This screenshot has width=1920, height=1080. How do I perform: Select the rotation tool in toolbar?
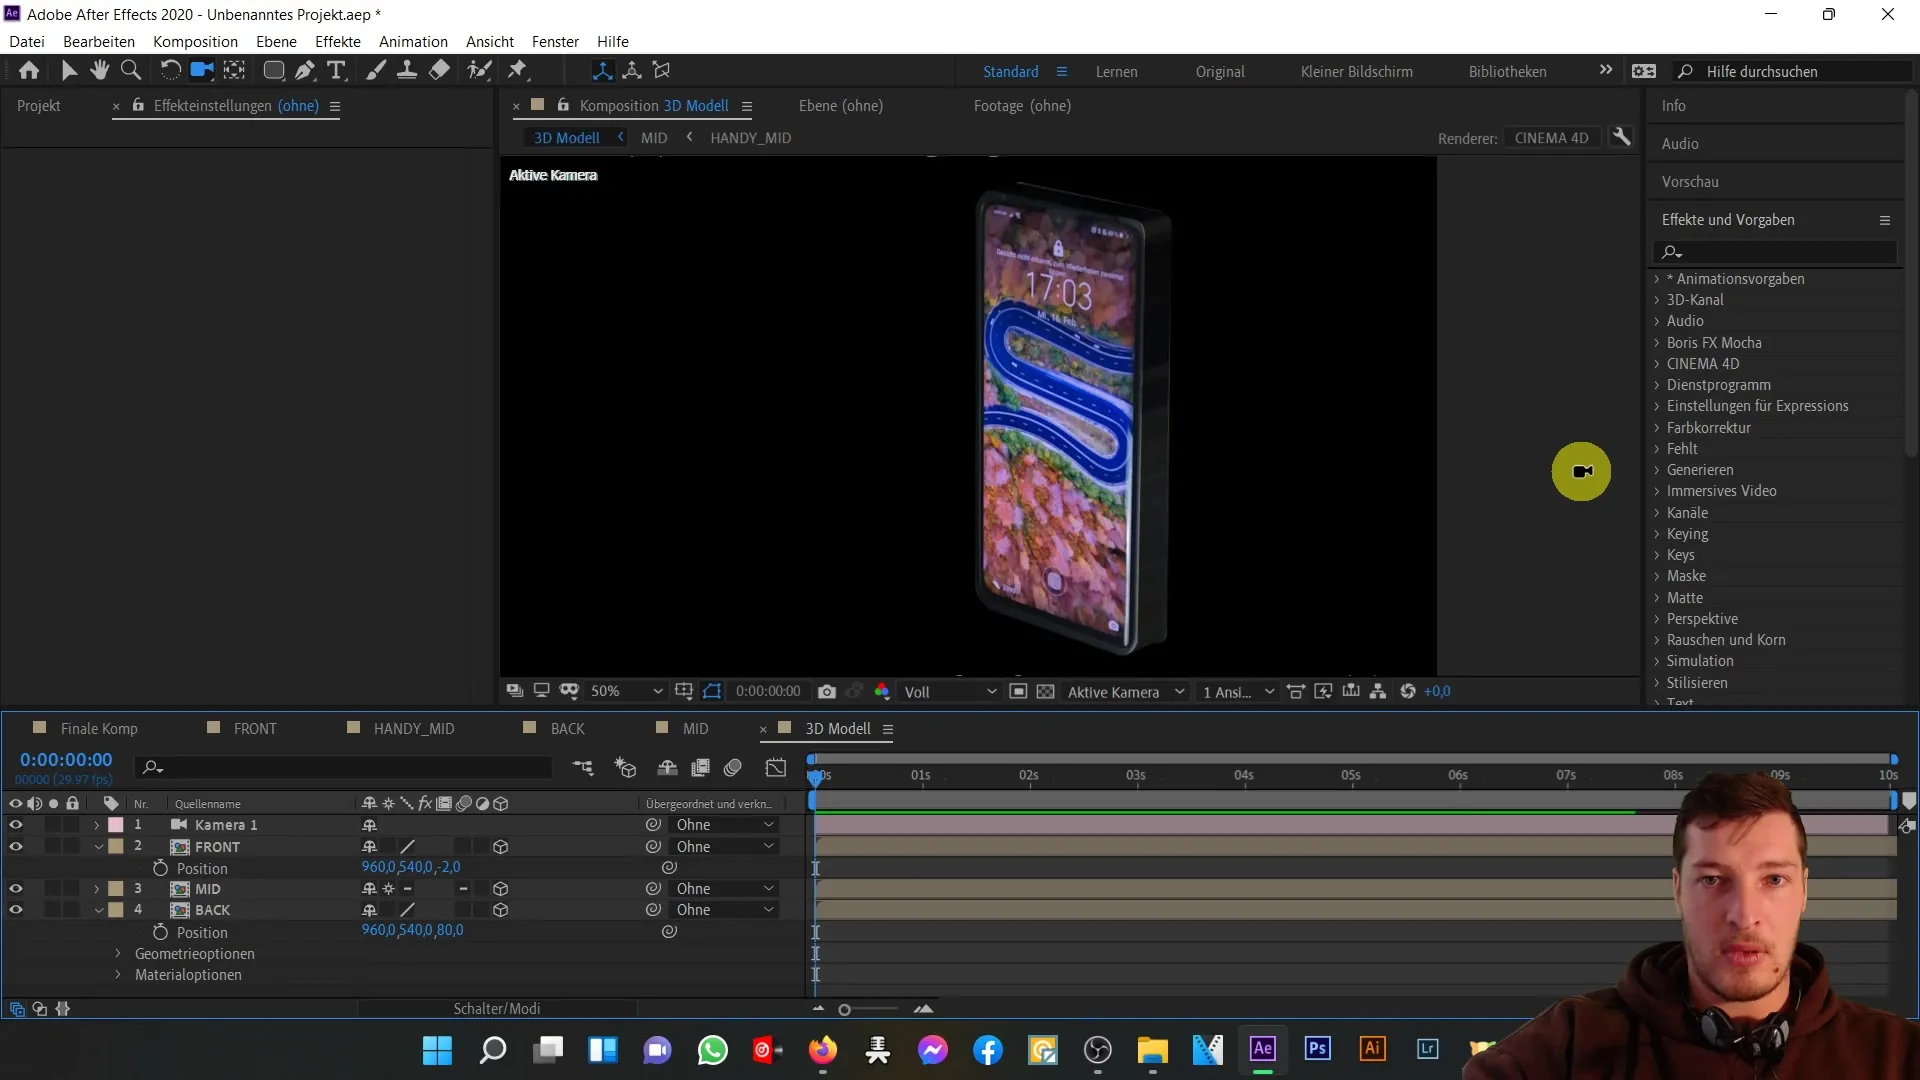click(169, 70)
